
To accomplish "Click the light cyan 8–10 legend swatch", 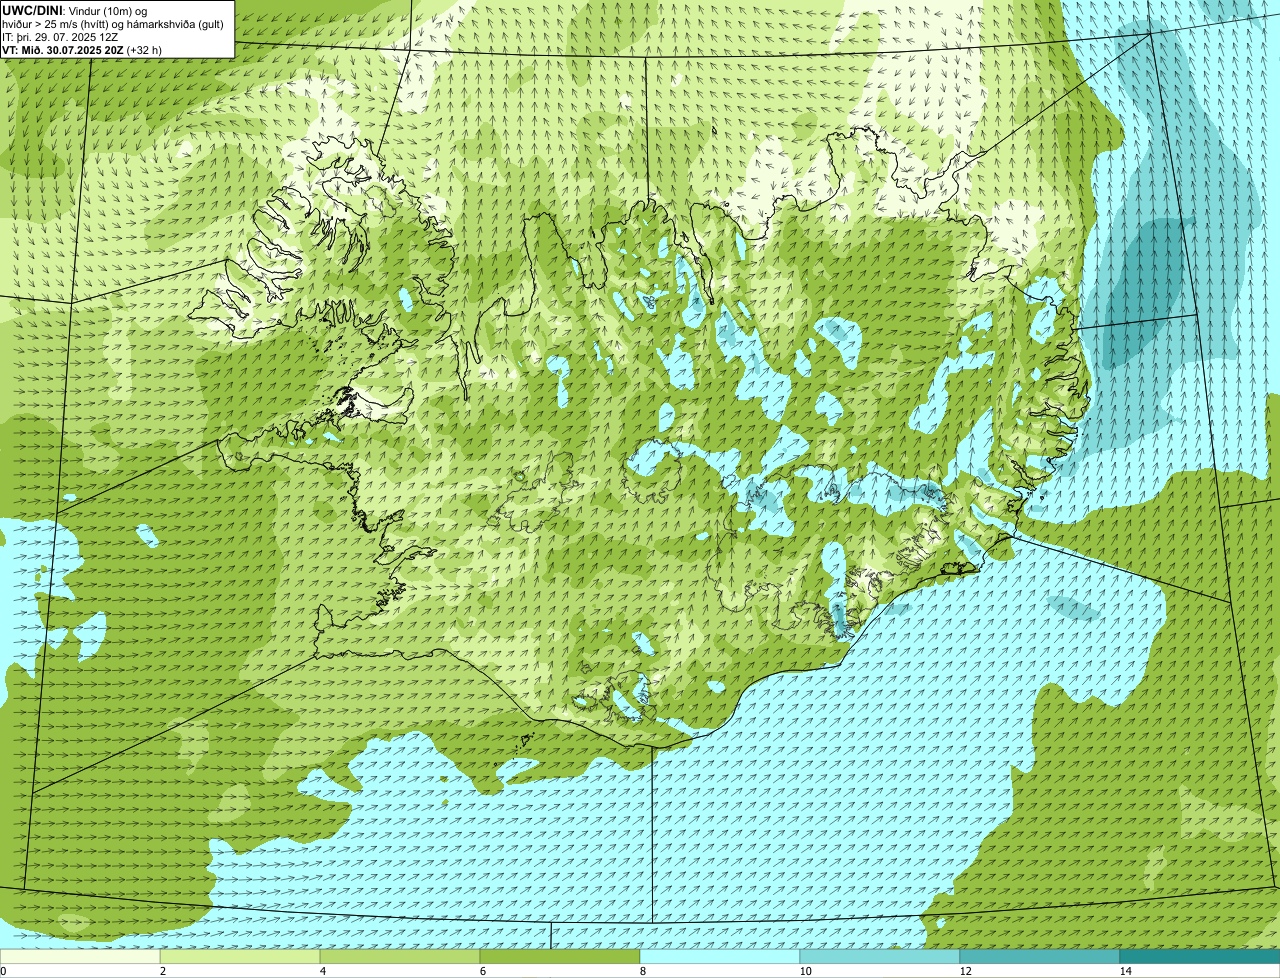I will (x=720, y=956).
